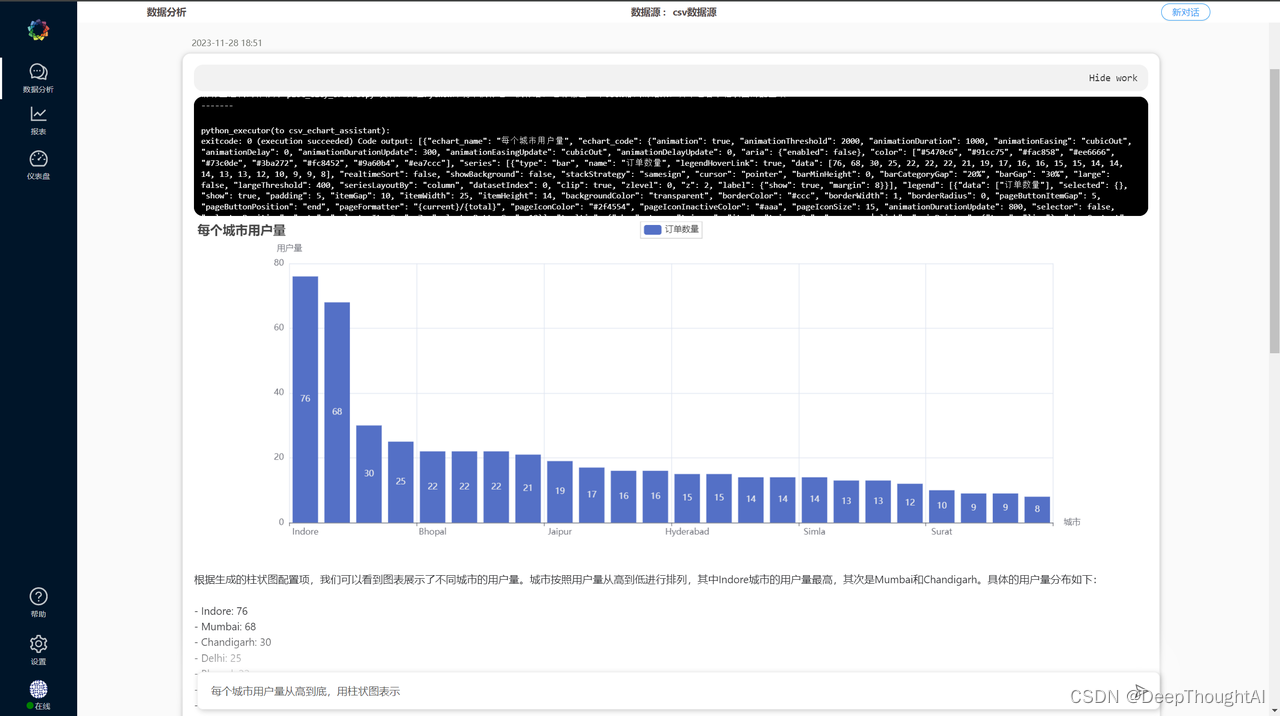Click the '- Mumbai: 68' list line
This screenshot has height=716, width=1280.
tap(225, 627)
